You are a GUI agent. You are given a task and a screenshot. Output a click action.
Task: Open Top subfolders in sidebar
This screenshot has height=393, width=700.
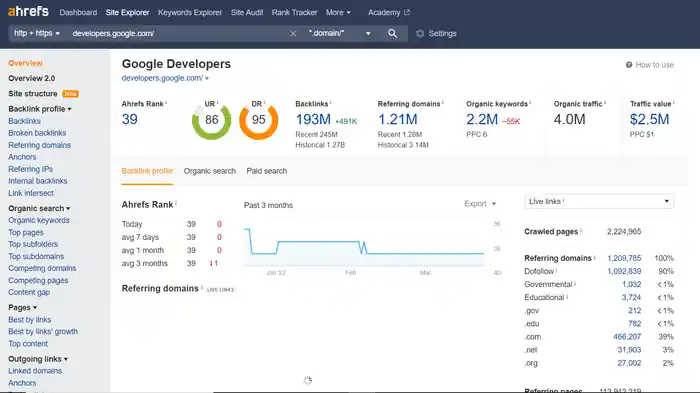coord(33,244)
